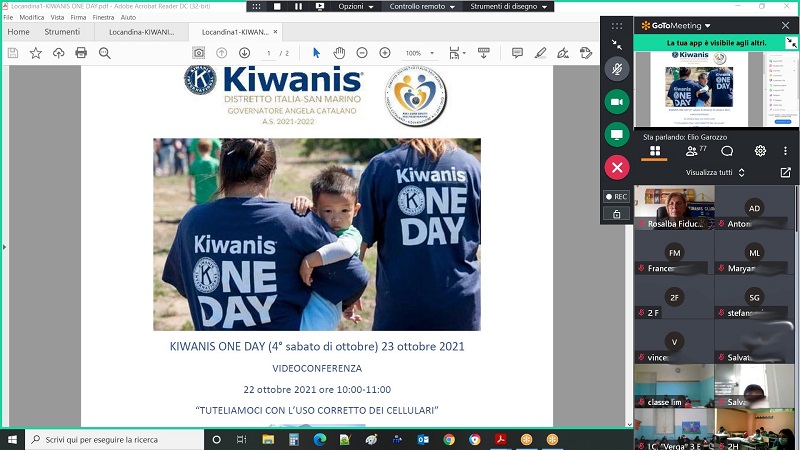
Task: Click the zoom out minus icon
Action: [361, 53]
